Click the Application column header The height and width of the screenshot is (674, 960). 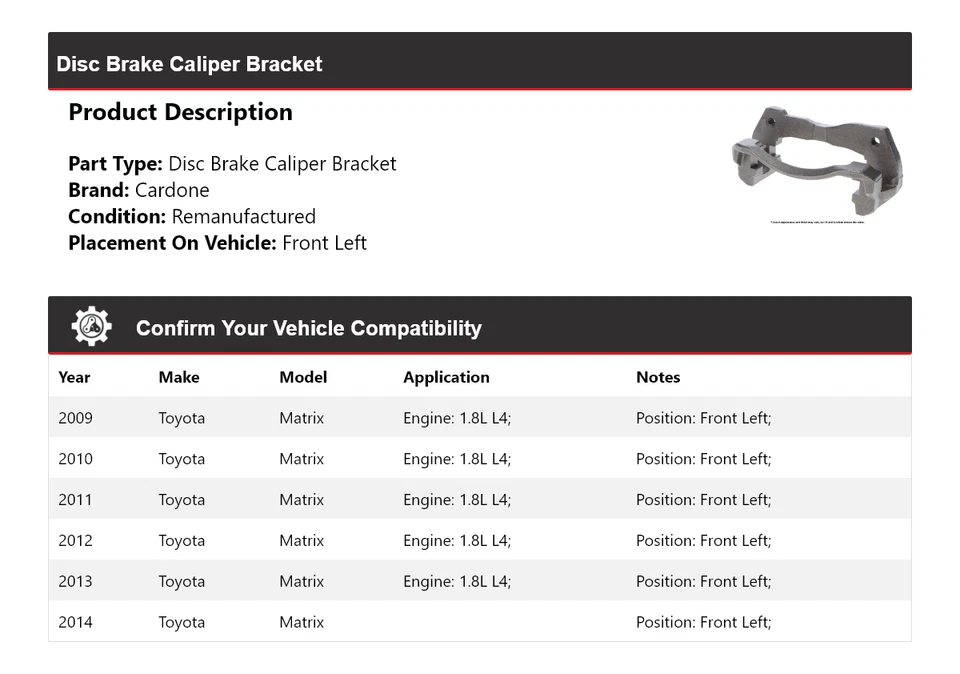[x=446, y=377]
